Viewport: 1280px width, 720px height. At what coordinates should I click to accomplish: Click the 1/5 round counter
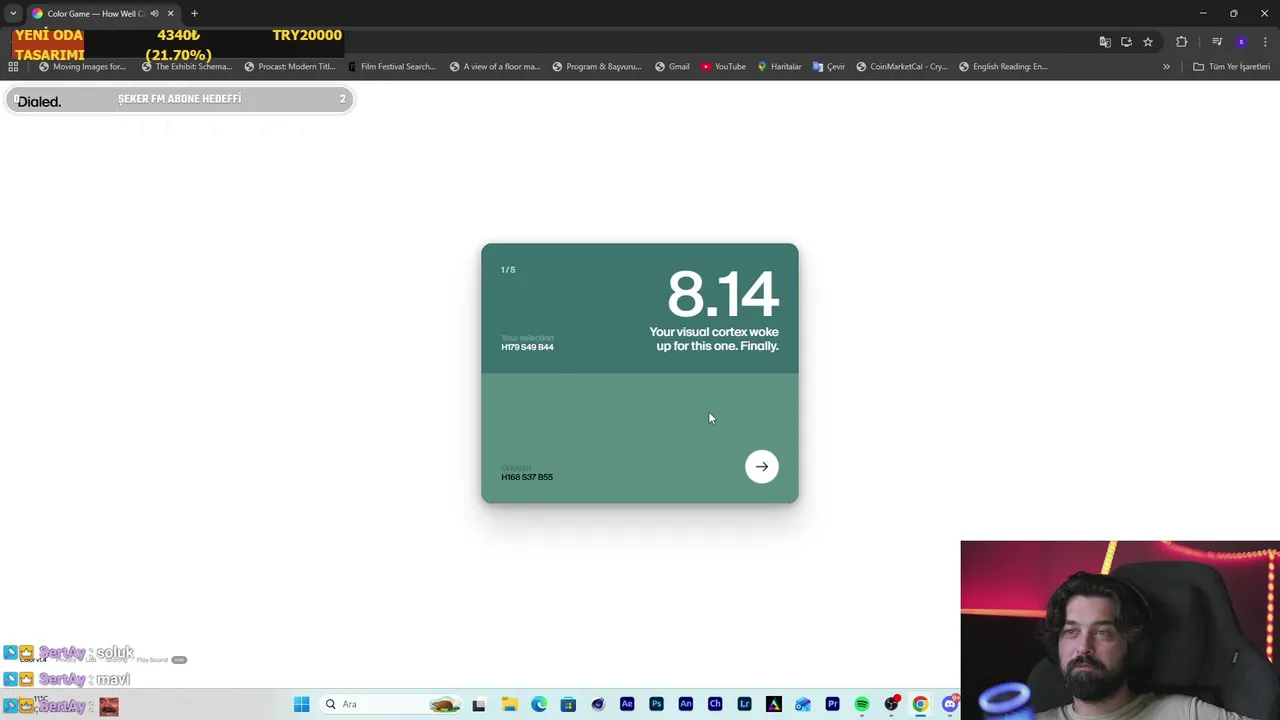[508, 270]
